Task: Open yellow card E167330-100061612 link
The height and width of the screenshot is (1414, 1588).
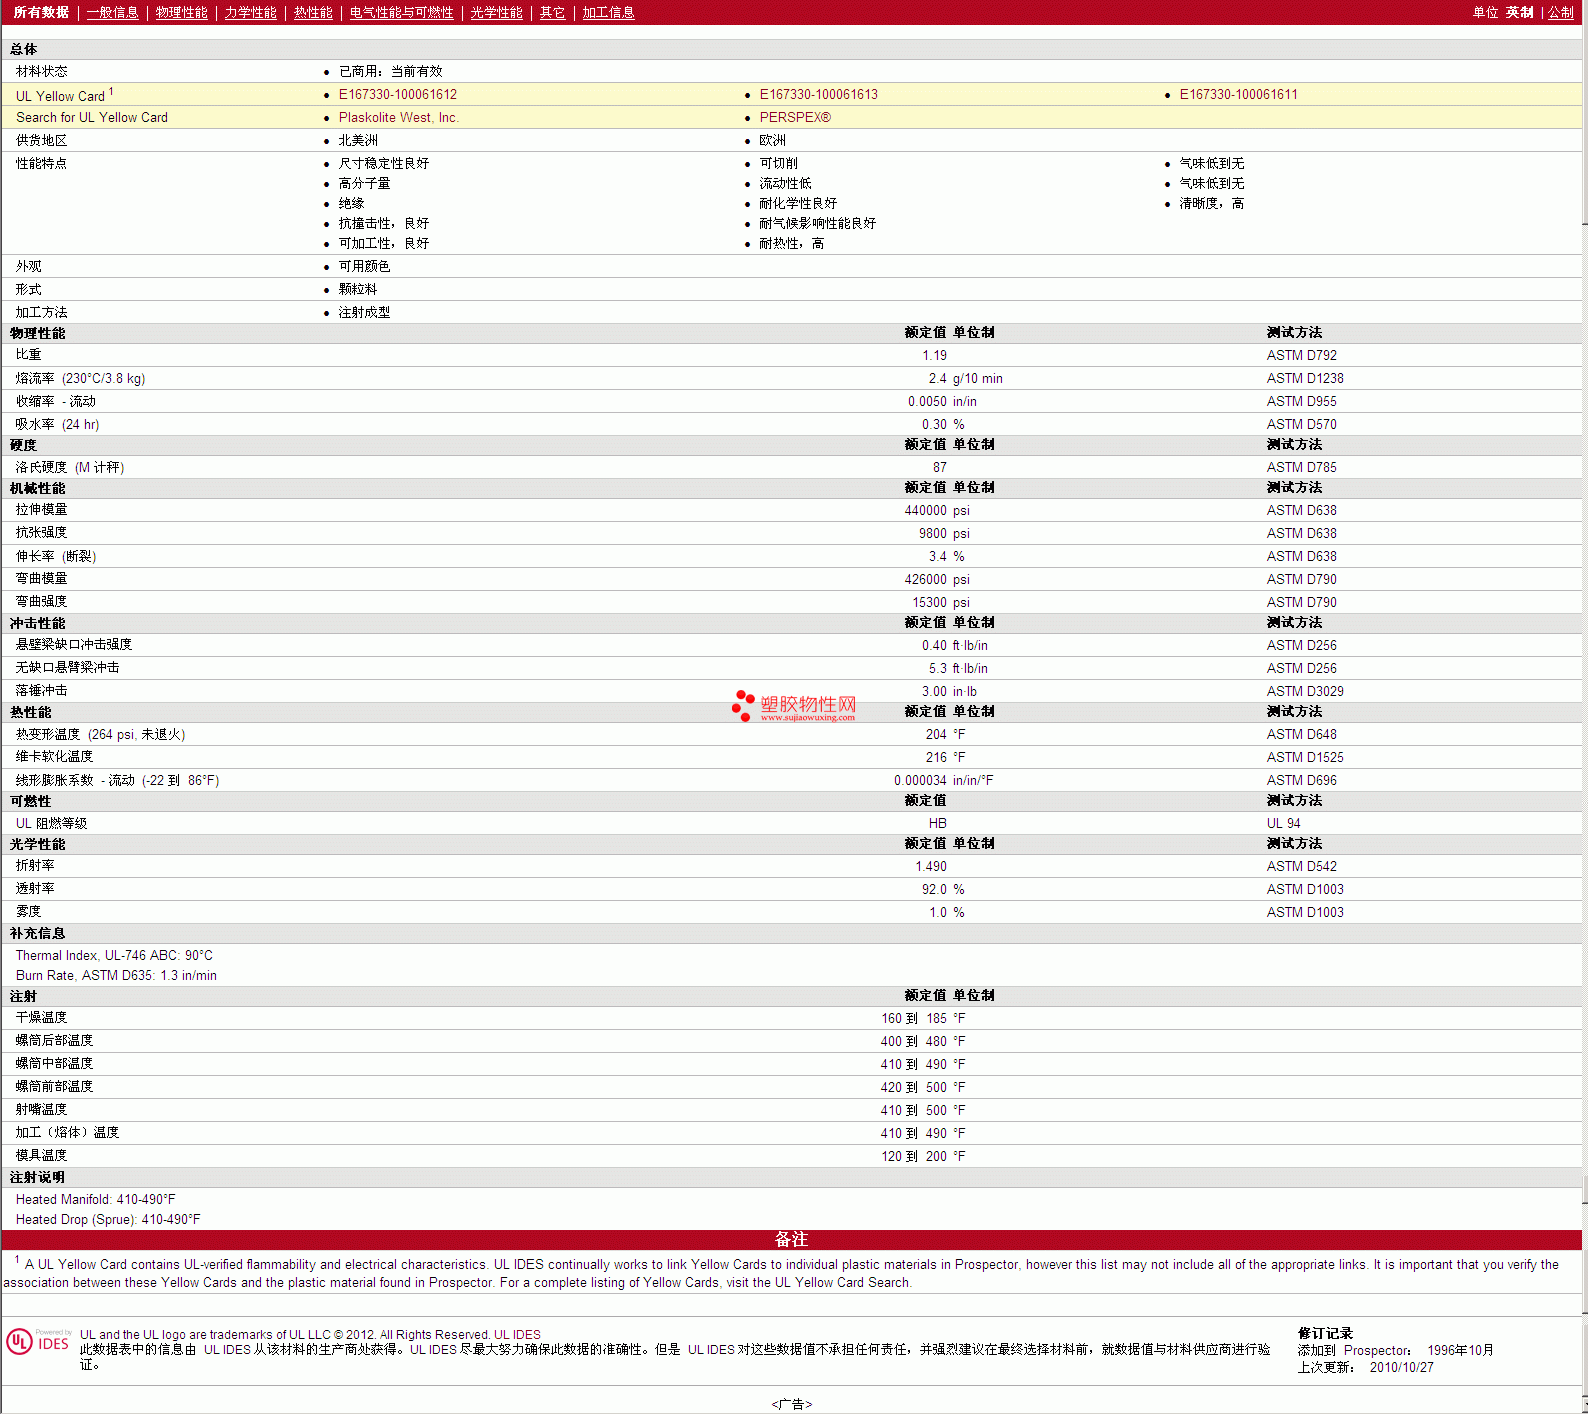Action: [x=397, y=95]
